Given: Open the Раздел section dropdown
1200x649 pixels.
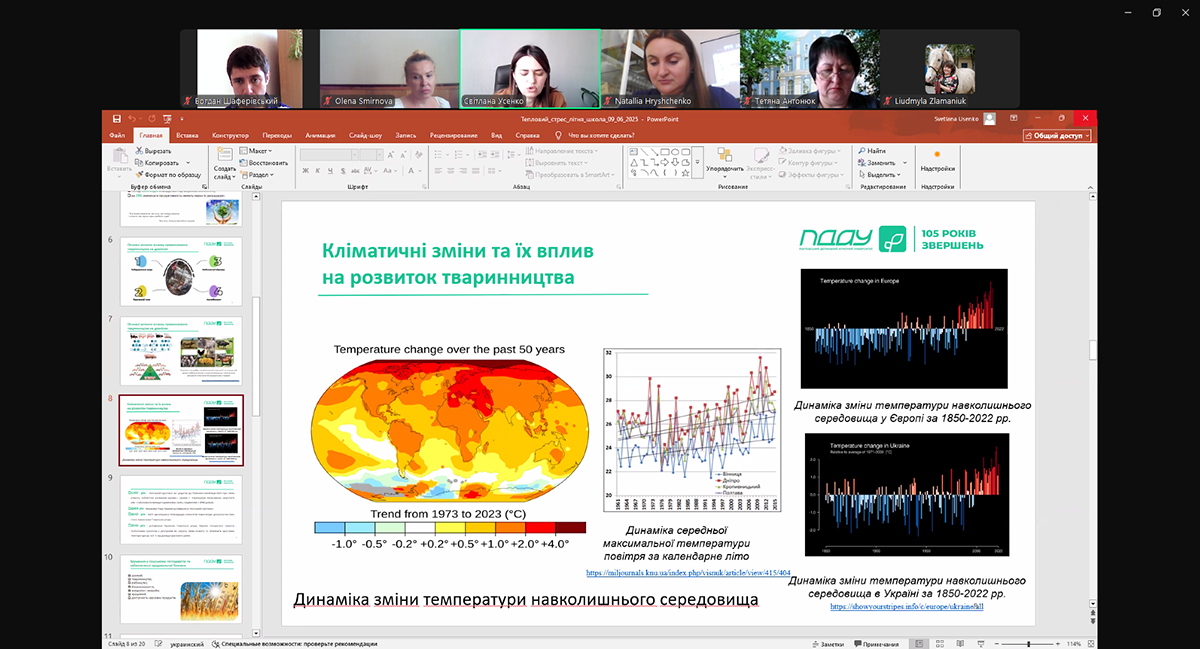Looking at the screenshot, I should pyautogui.click(x=256, y=175).
